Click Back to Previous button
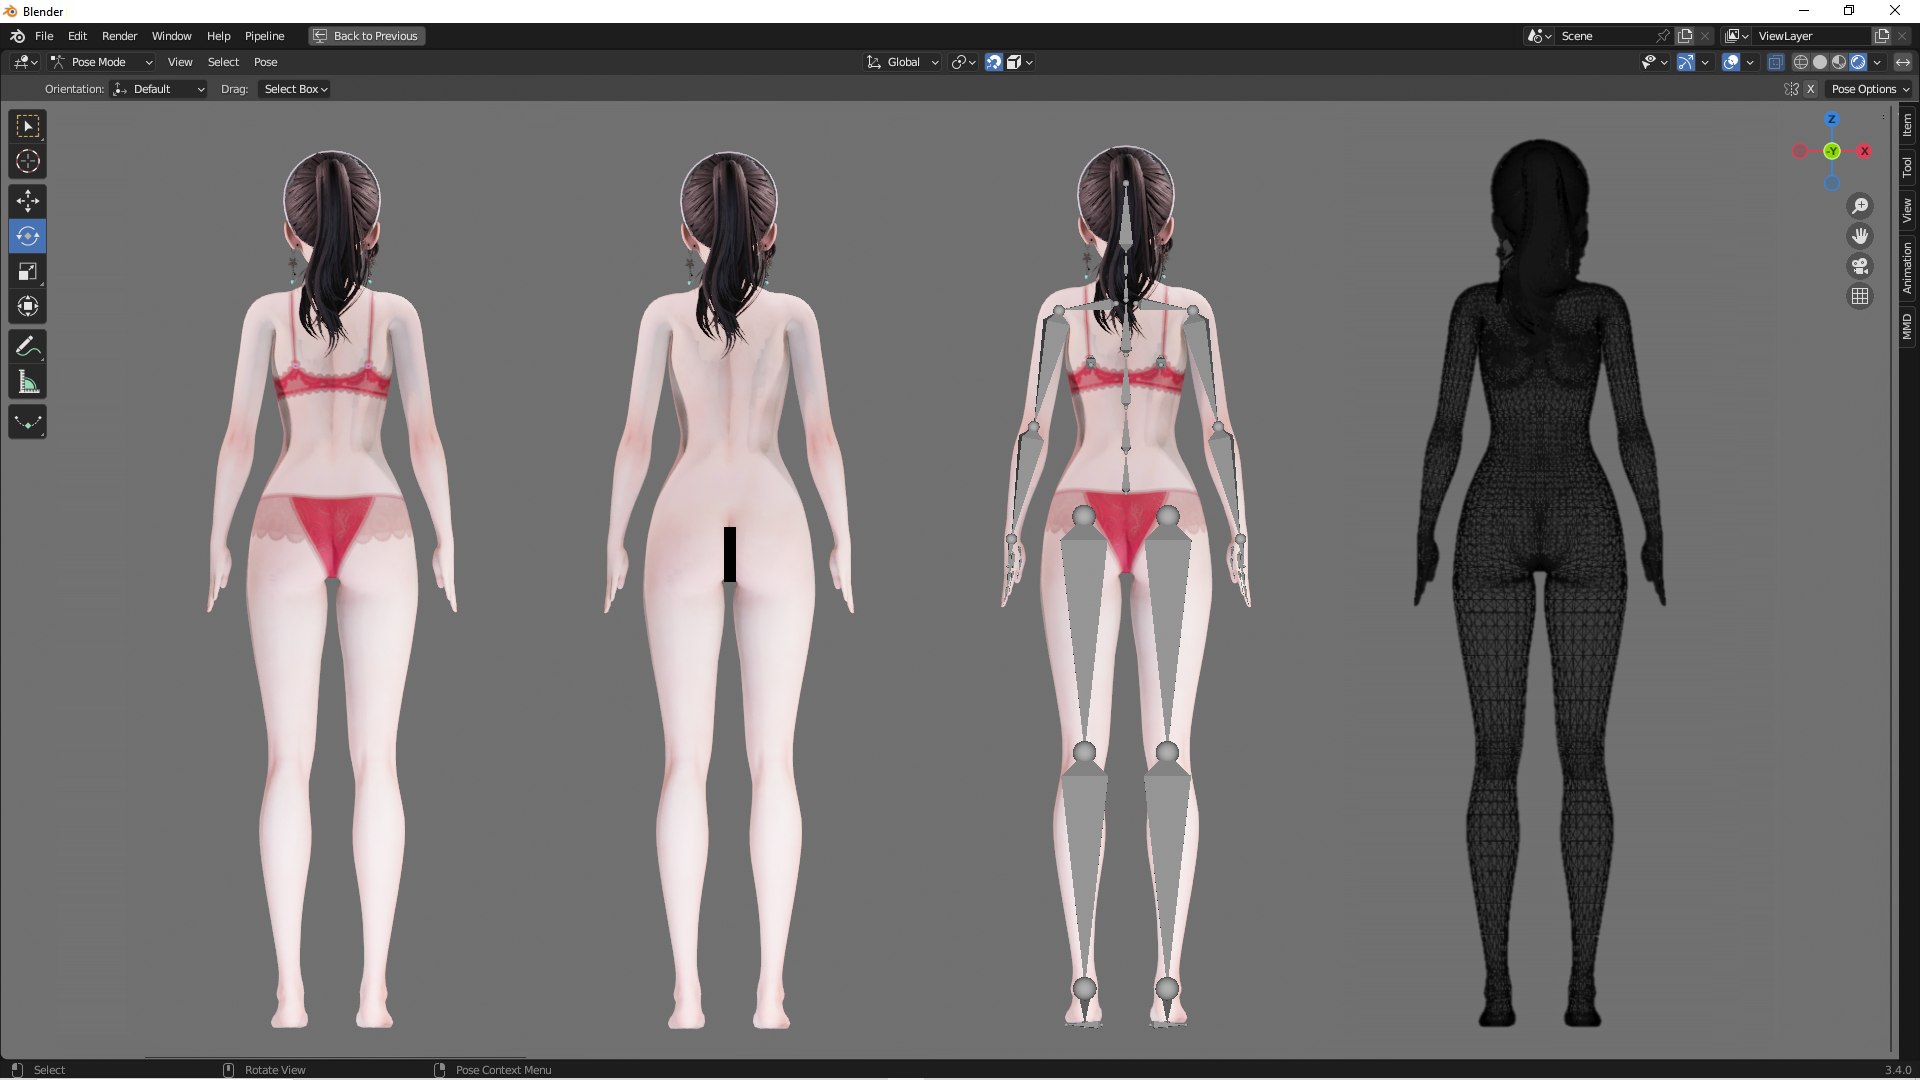The width and height of the screenshot is (1920, 1080). [366, 36]
